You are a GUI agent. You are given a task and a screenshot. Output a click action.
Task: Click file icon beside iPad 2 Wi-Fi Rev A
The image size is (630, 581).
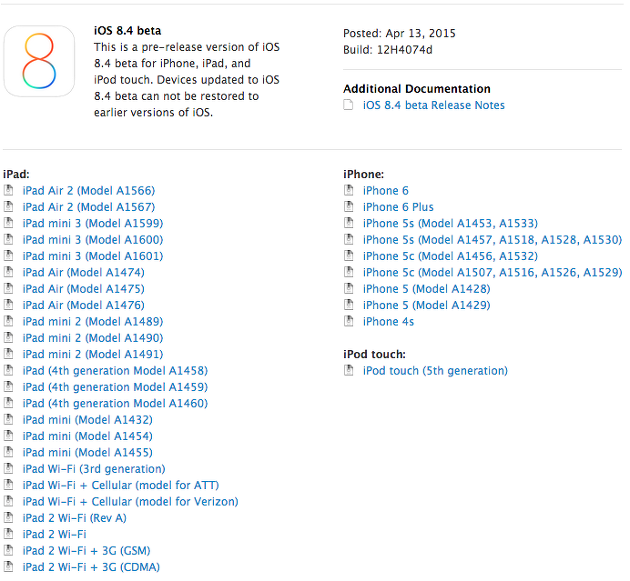click(x=8, y=518)
